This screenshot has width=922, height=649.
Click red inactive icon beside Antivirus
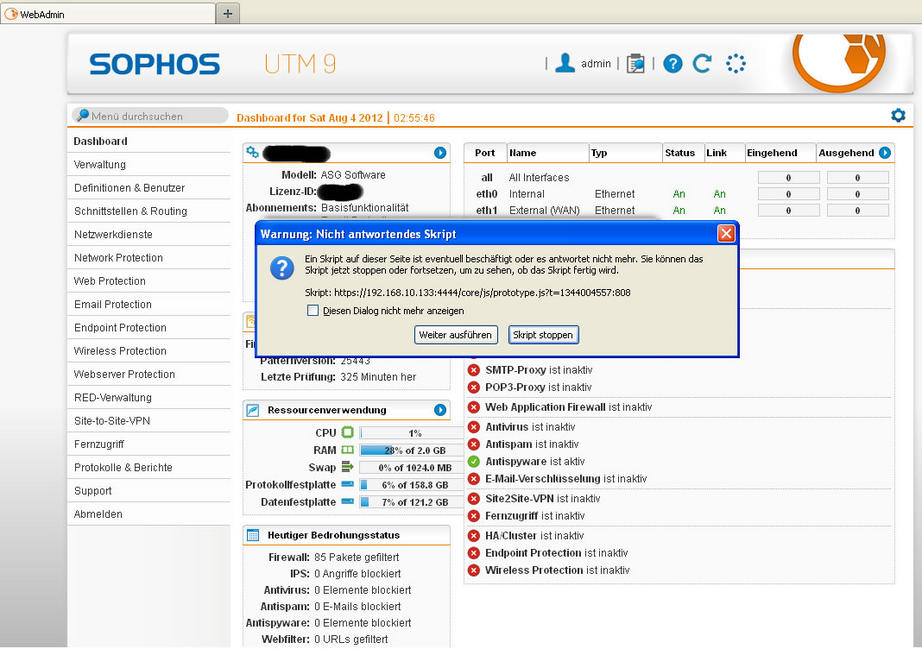click(x=473, y=427)
